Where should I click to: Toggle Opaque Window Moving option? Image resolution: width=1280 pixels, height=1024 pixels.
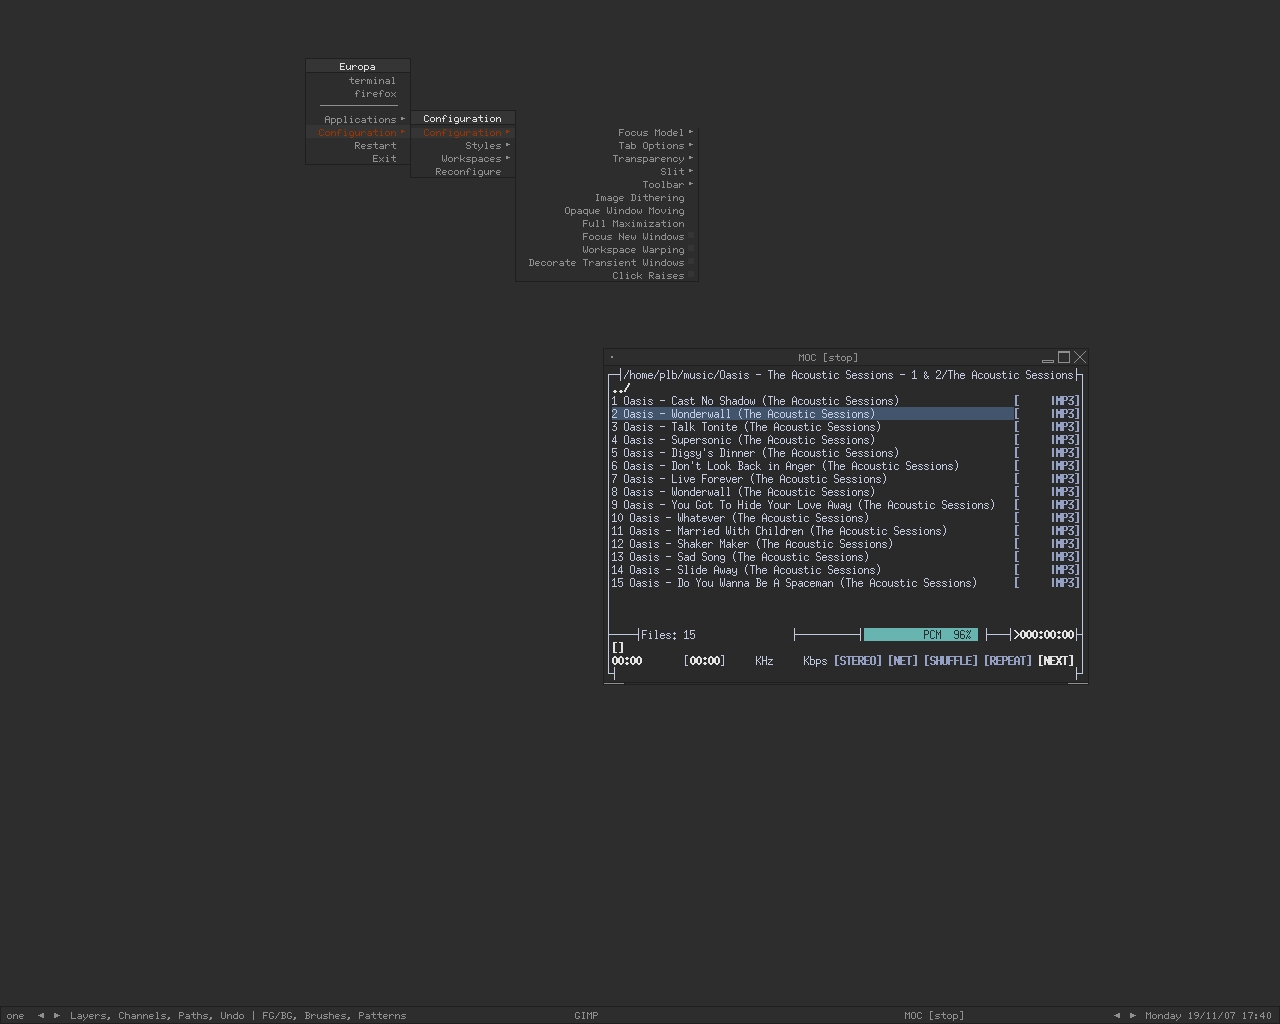tap(607, 211)
